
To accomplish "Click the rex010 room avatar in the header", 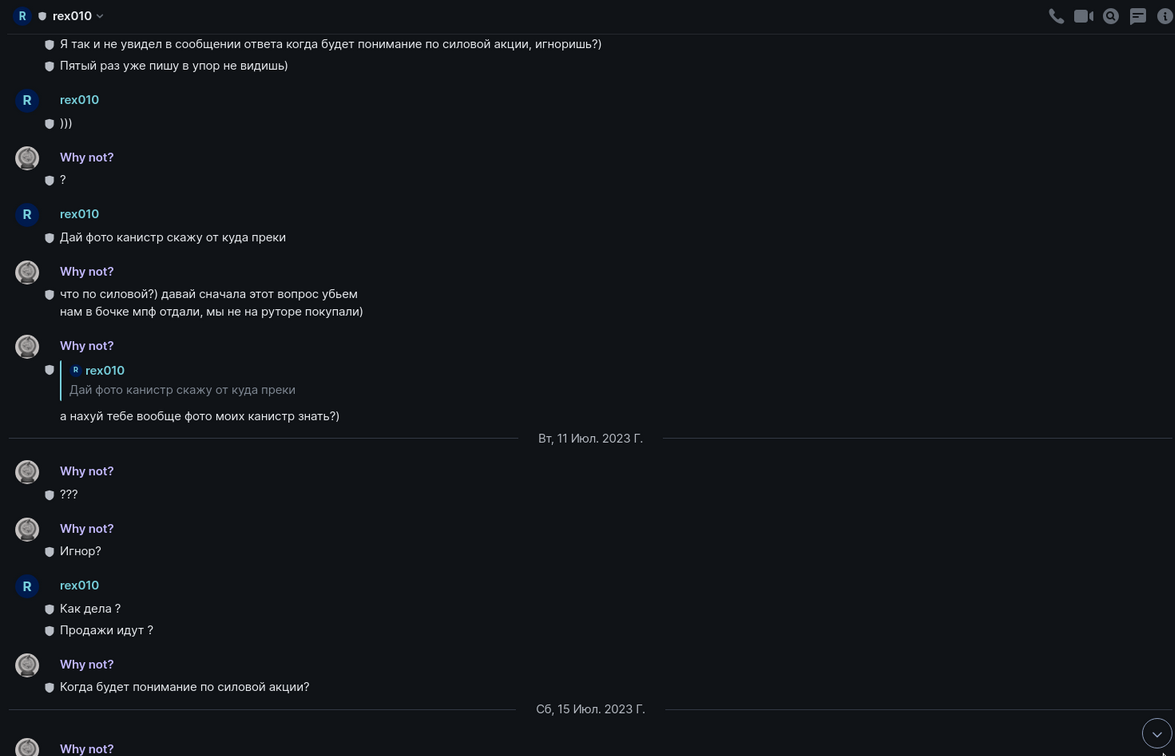I will tap(22, 16).
